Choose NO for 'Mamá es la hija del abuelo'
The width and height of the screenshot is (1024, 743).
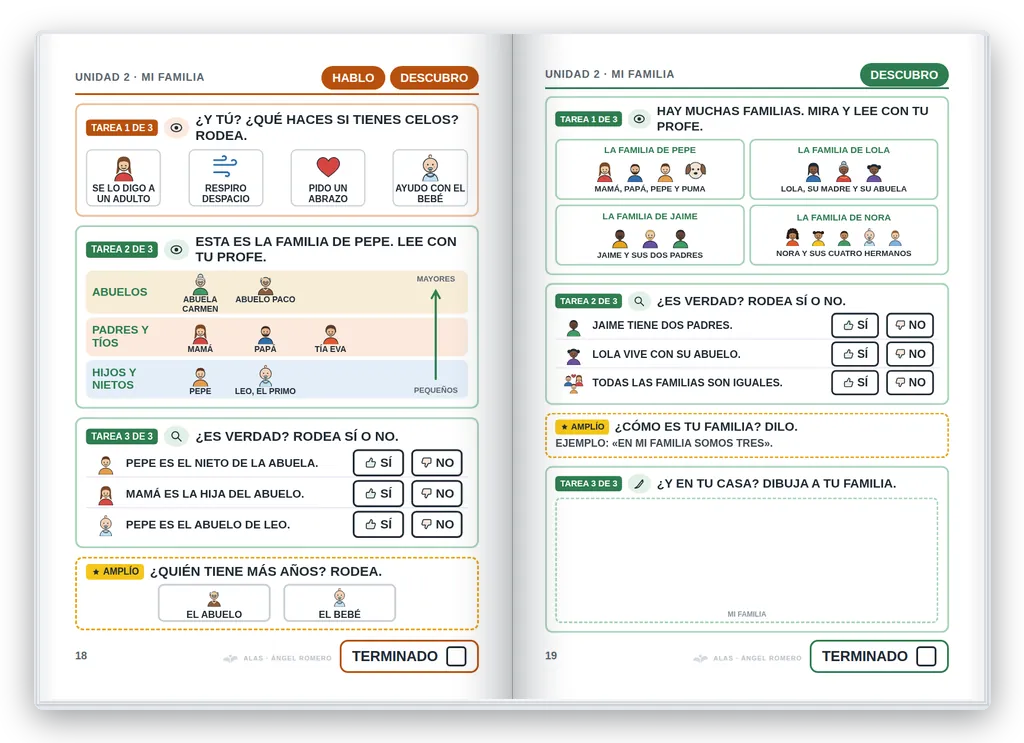[437, 494]
